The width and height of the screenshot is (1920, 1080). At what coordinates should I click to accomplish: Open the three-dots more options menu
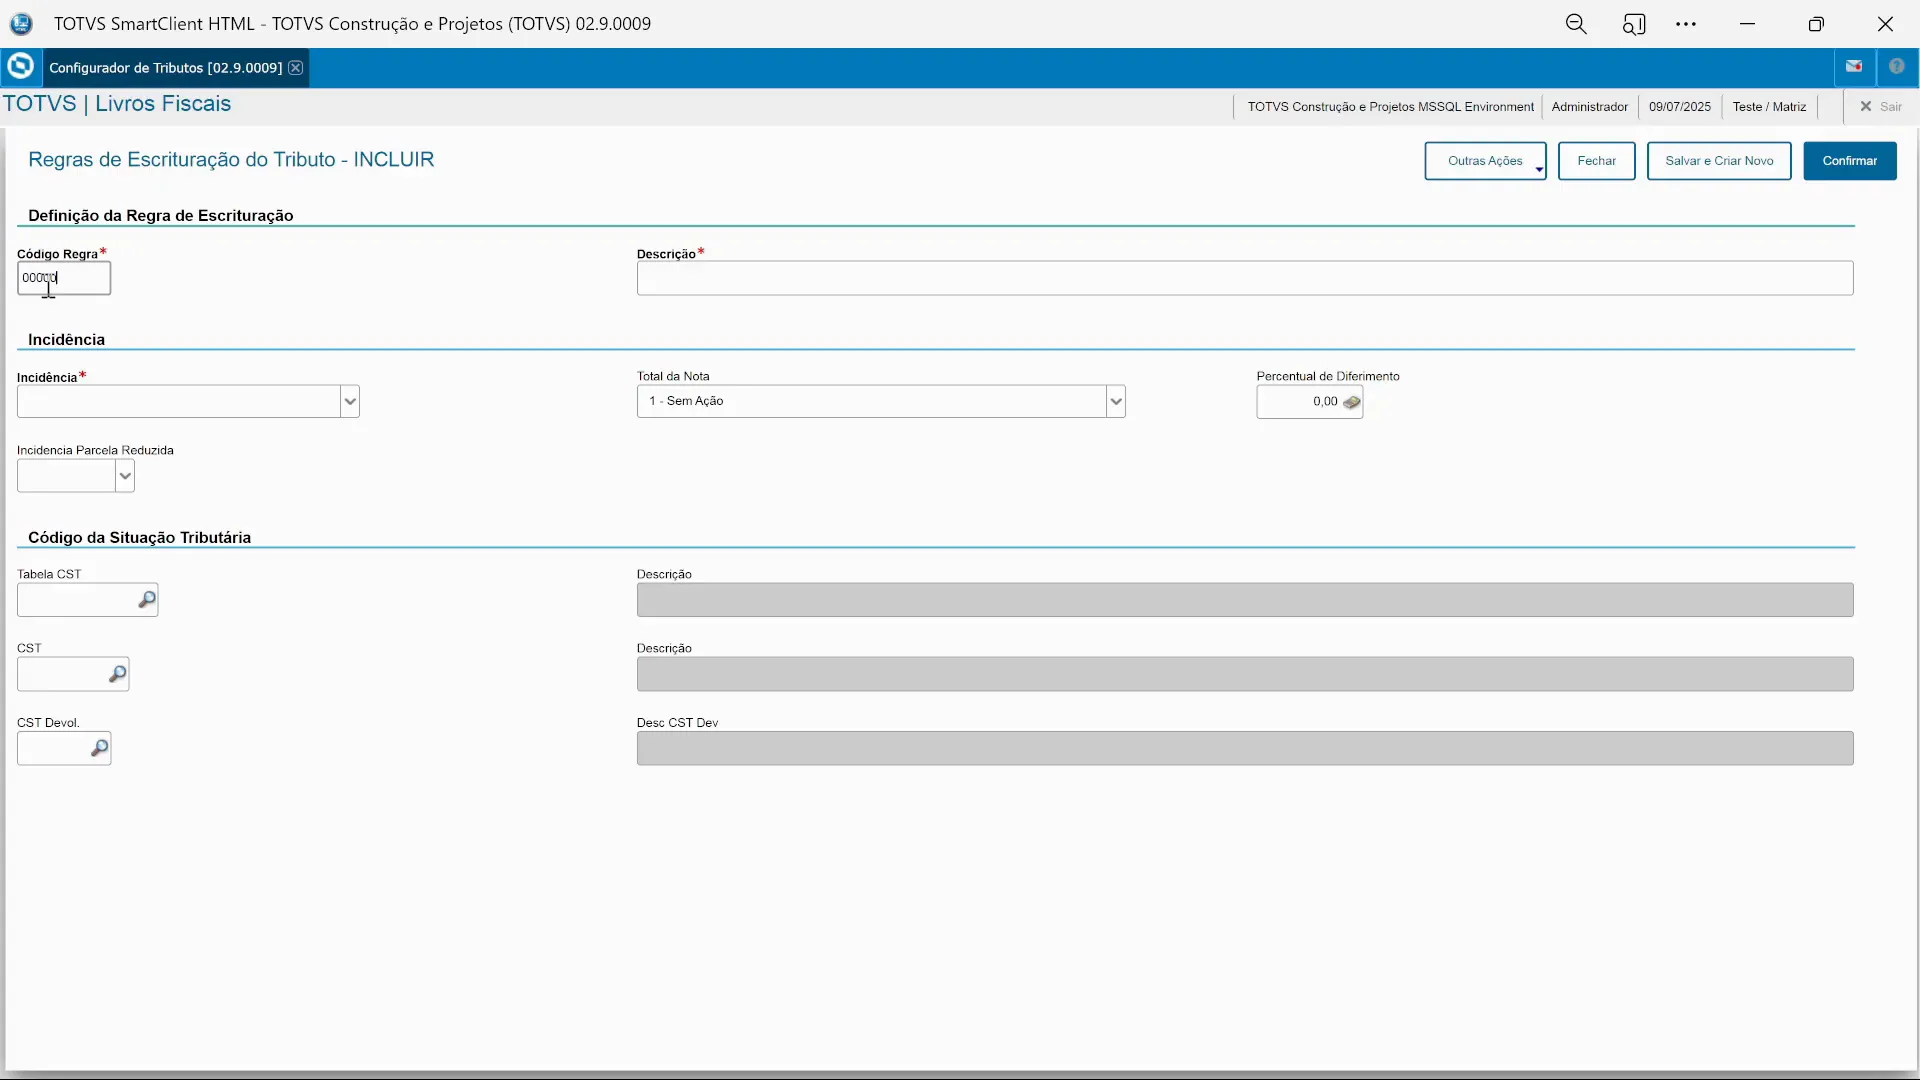pos(1686,24)
